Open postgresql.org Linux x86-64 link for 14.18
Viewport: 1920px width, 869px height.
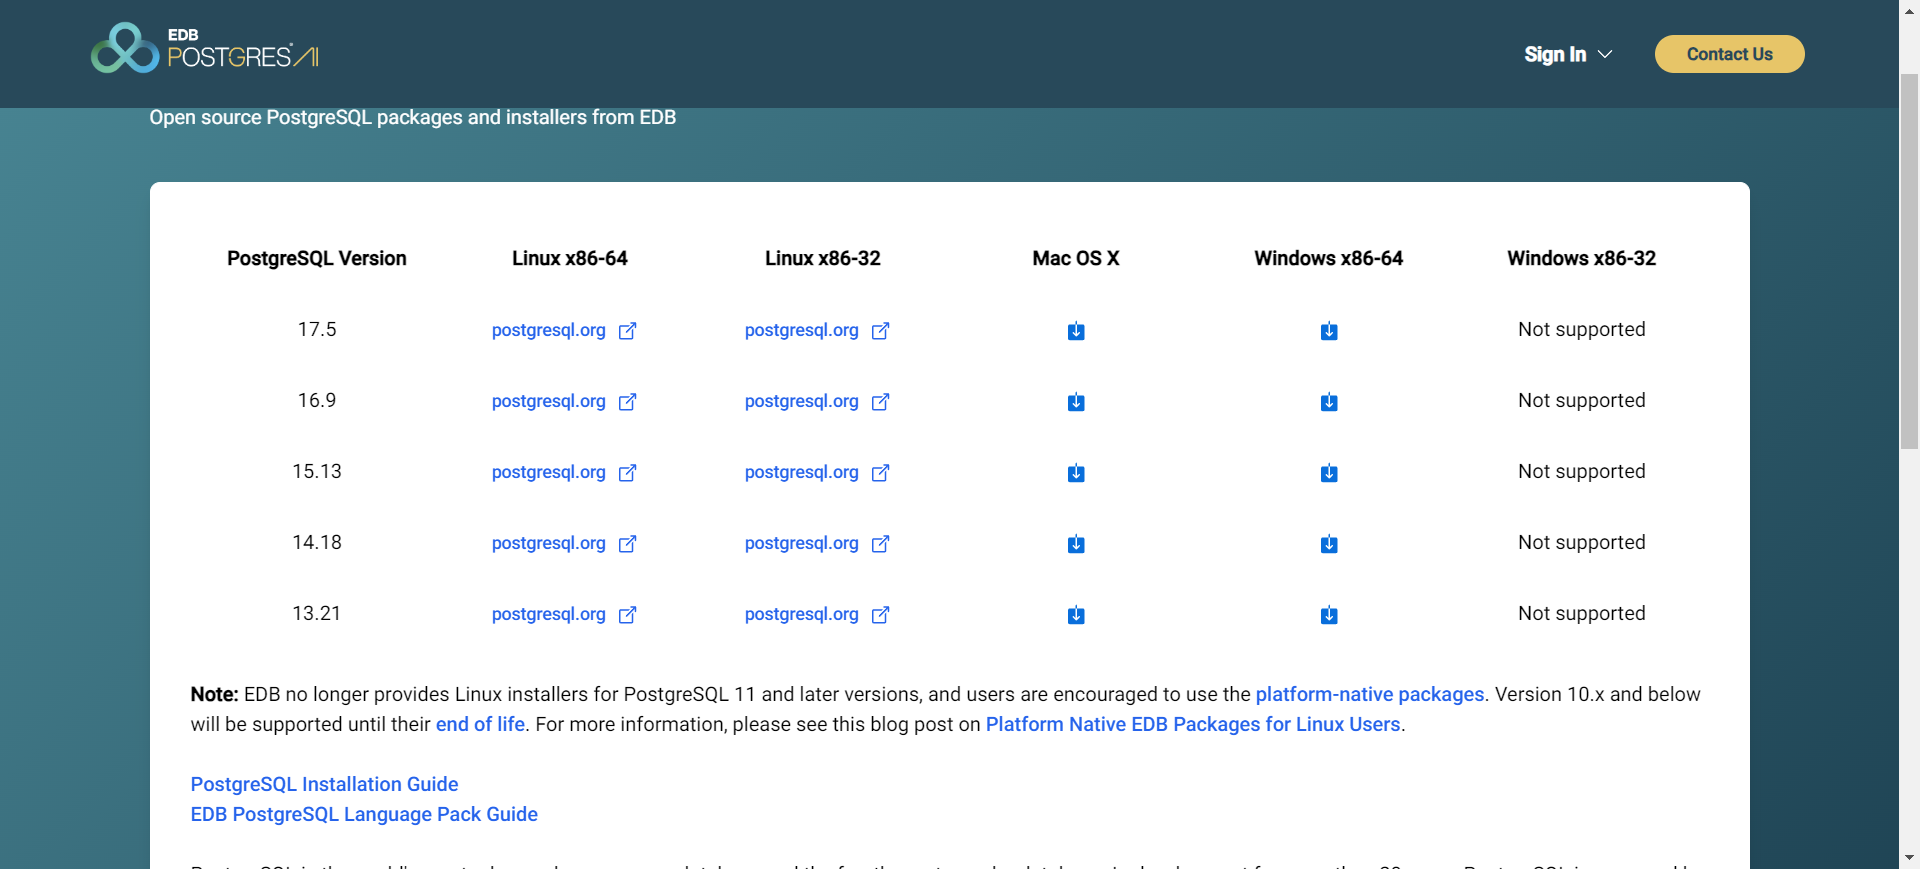coord(564,543)
